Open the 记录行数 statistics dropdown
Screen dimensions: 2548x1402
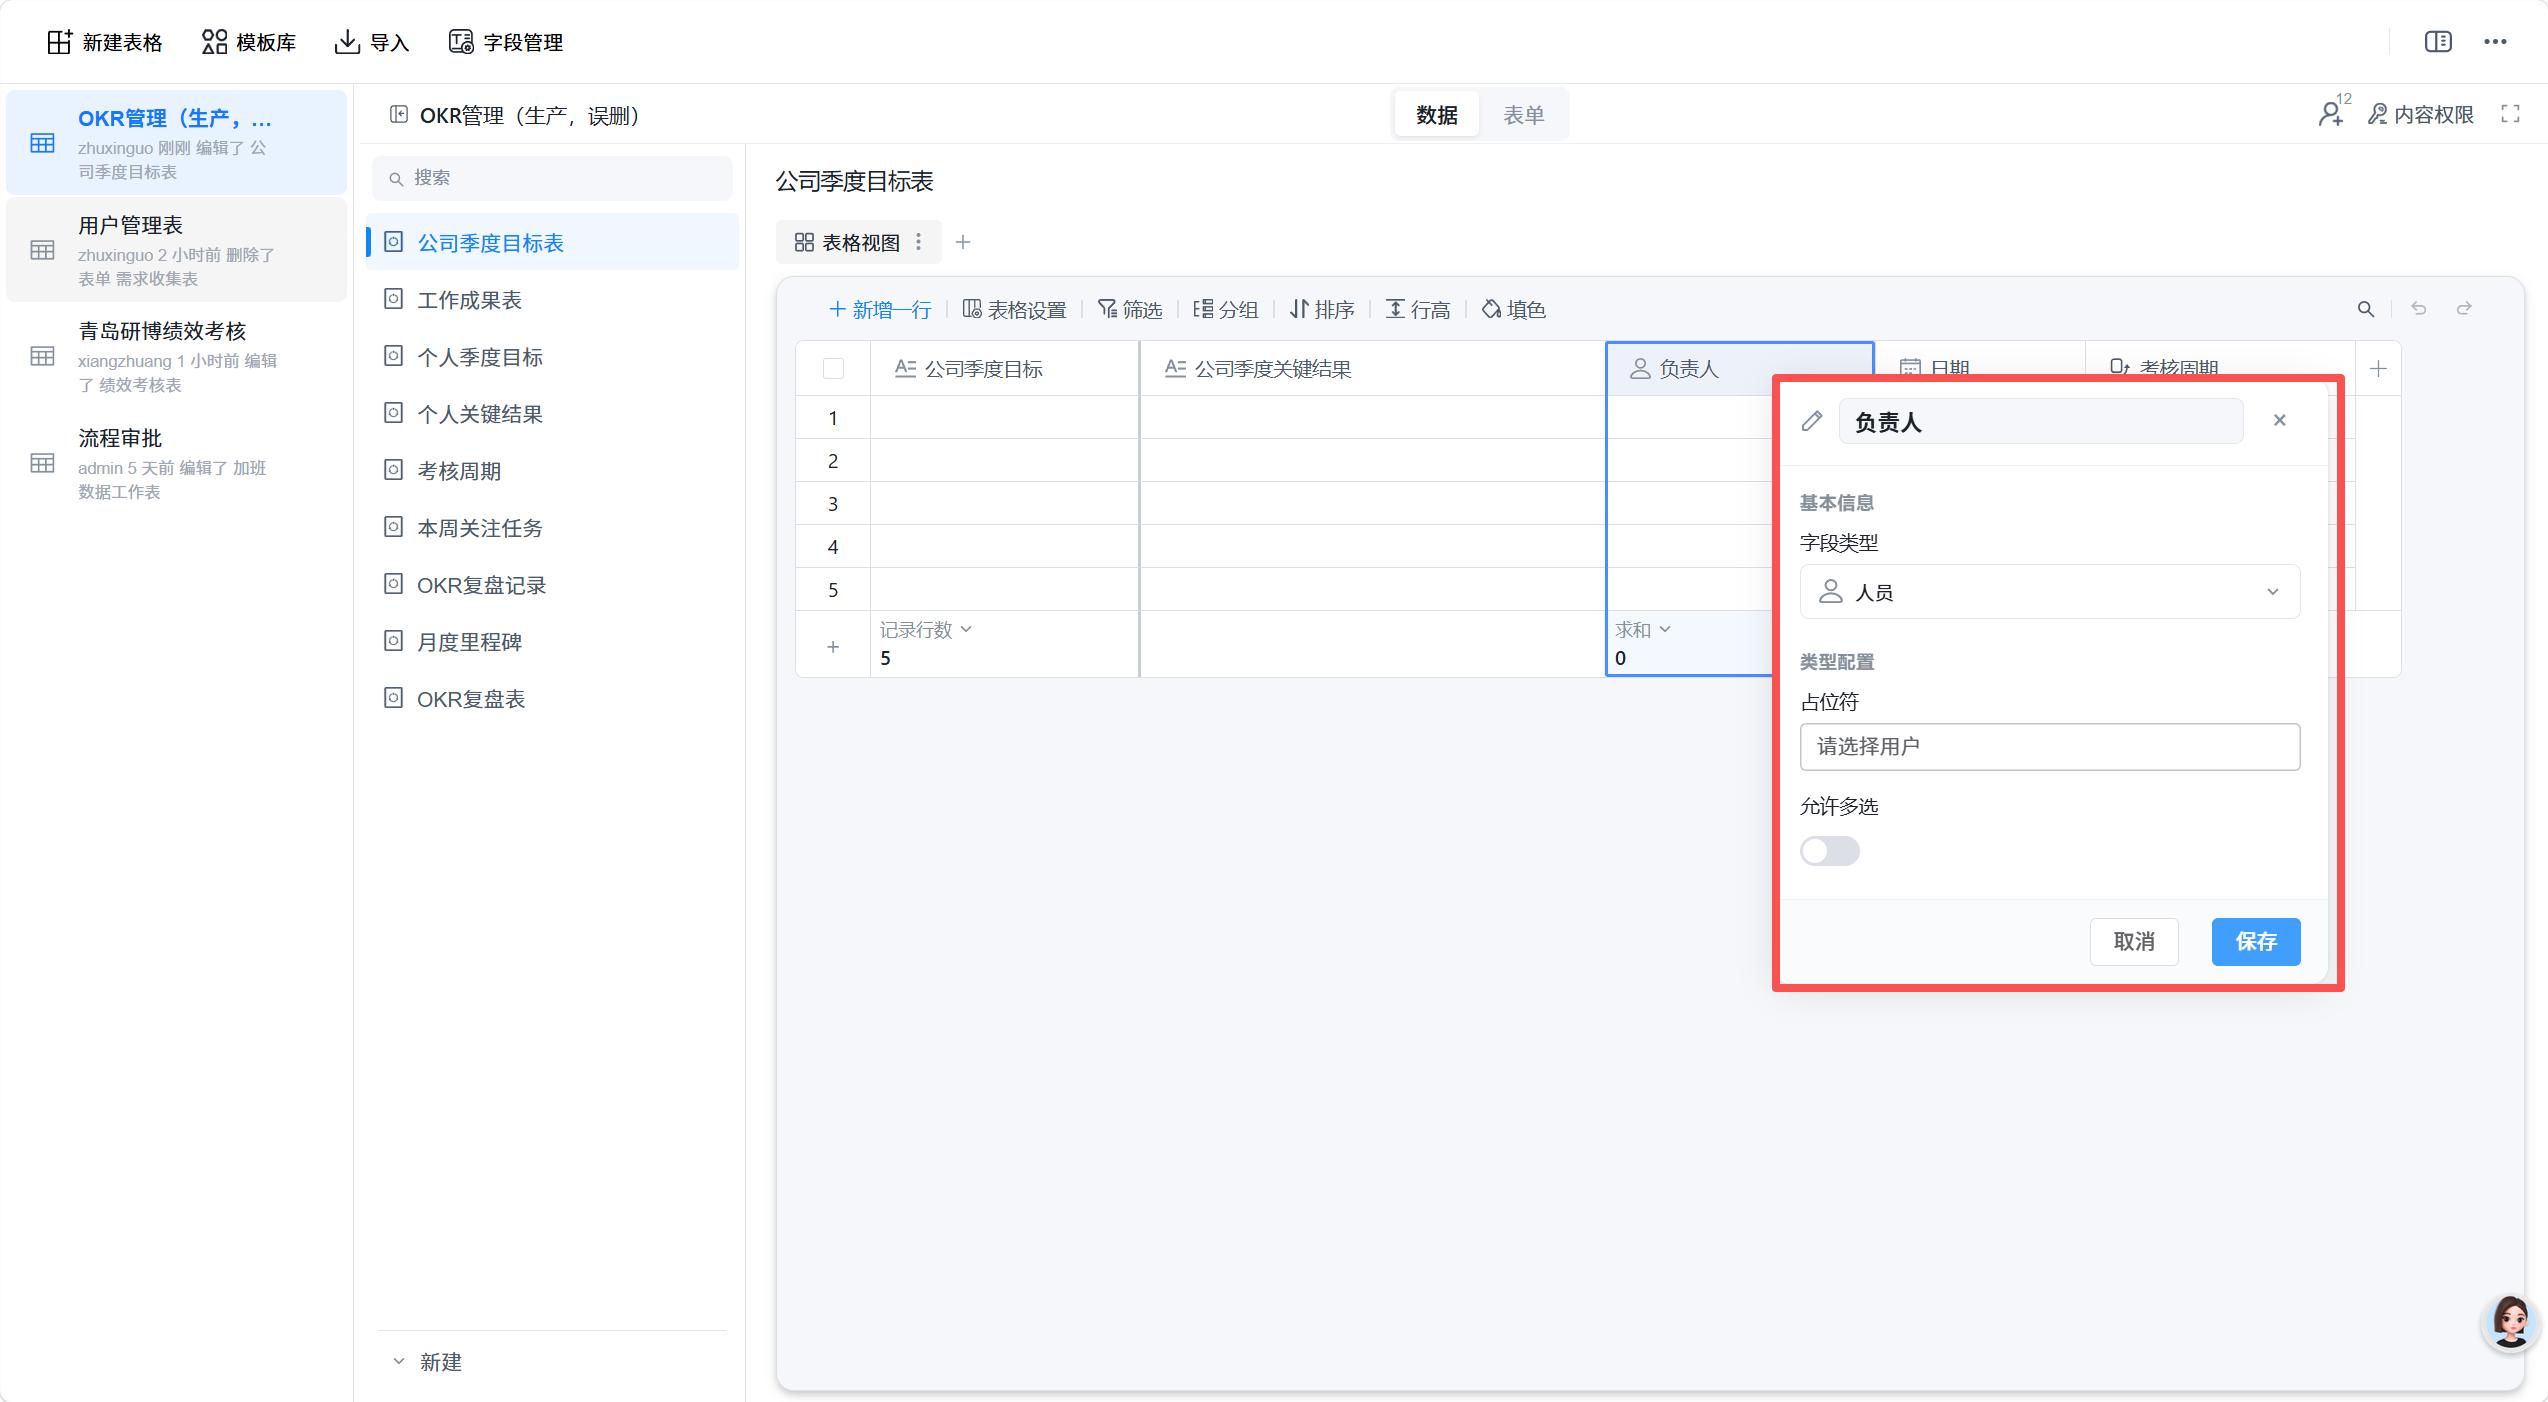(x=926, y=629)
